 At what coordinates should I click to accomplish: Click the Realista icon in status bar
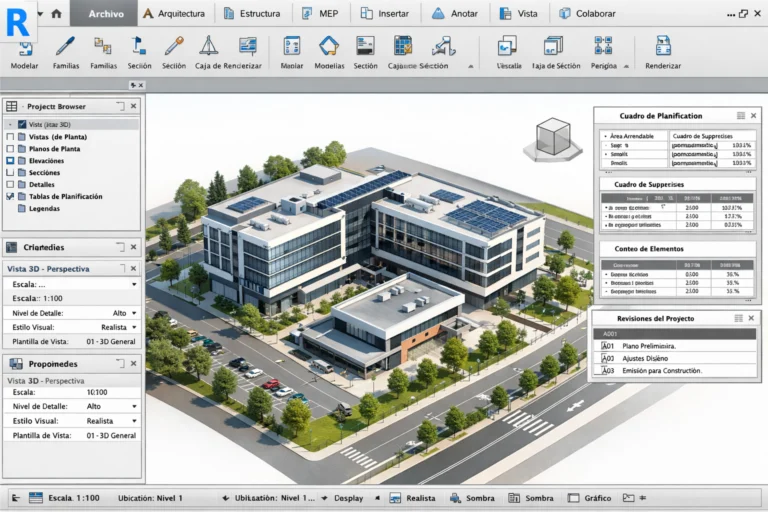click(395, 498)
